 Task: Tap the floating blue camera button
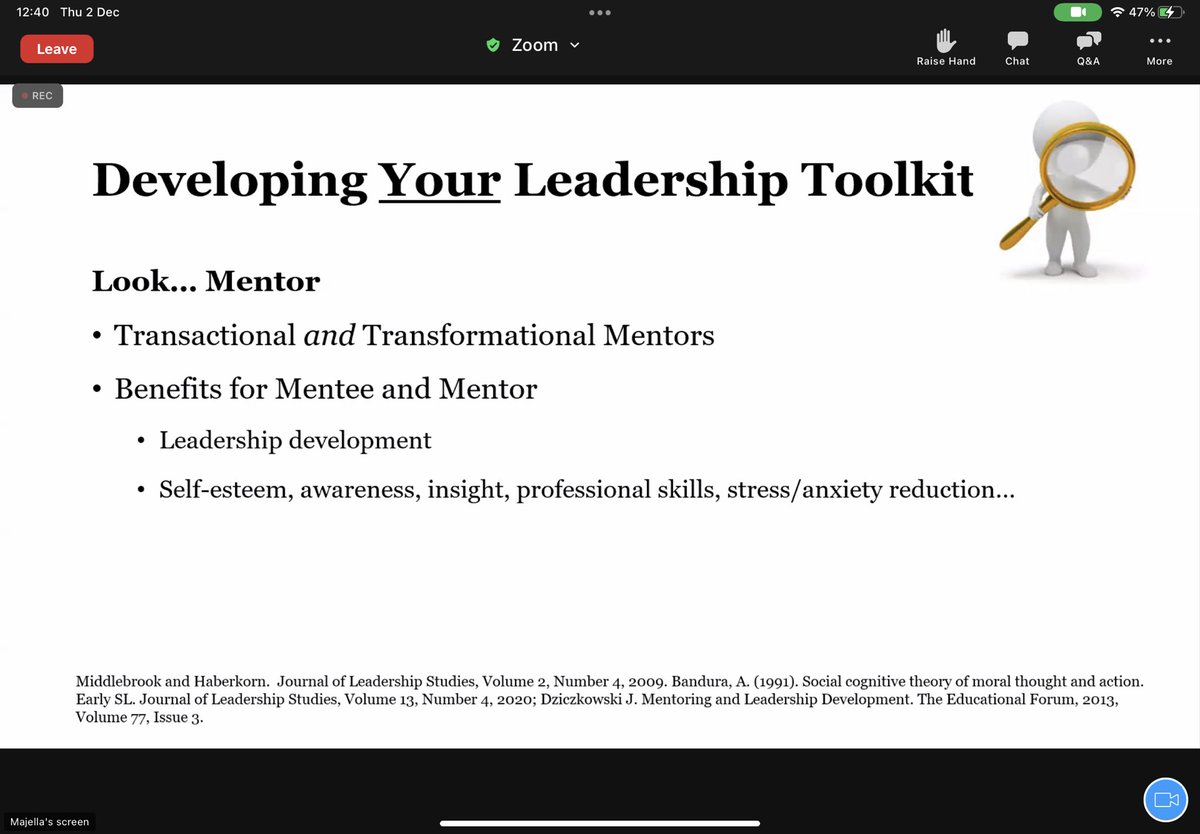click(x=1165, y=799)
